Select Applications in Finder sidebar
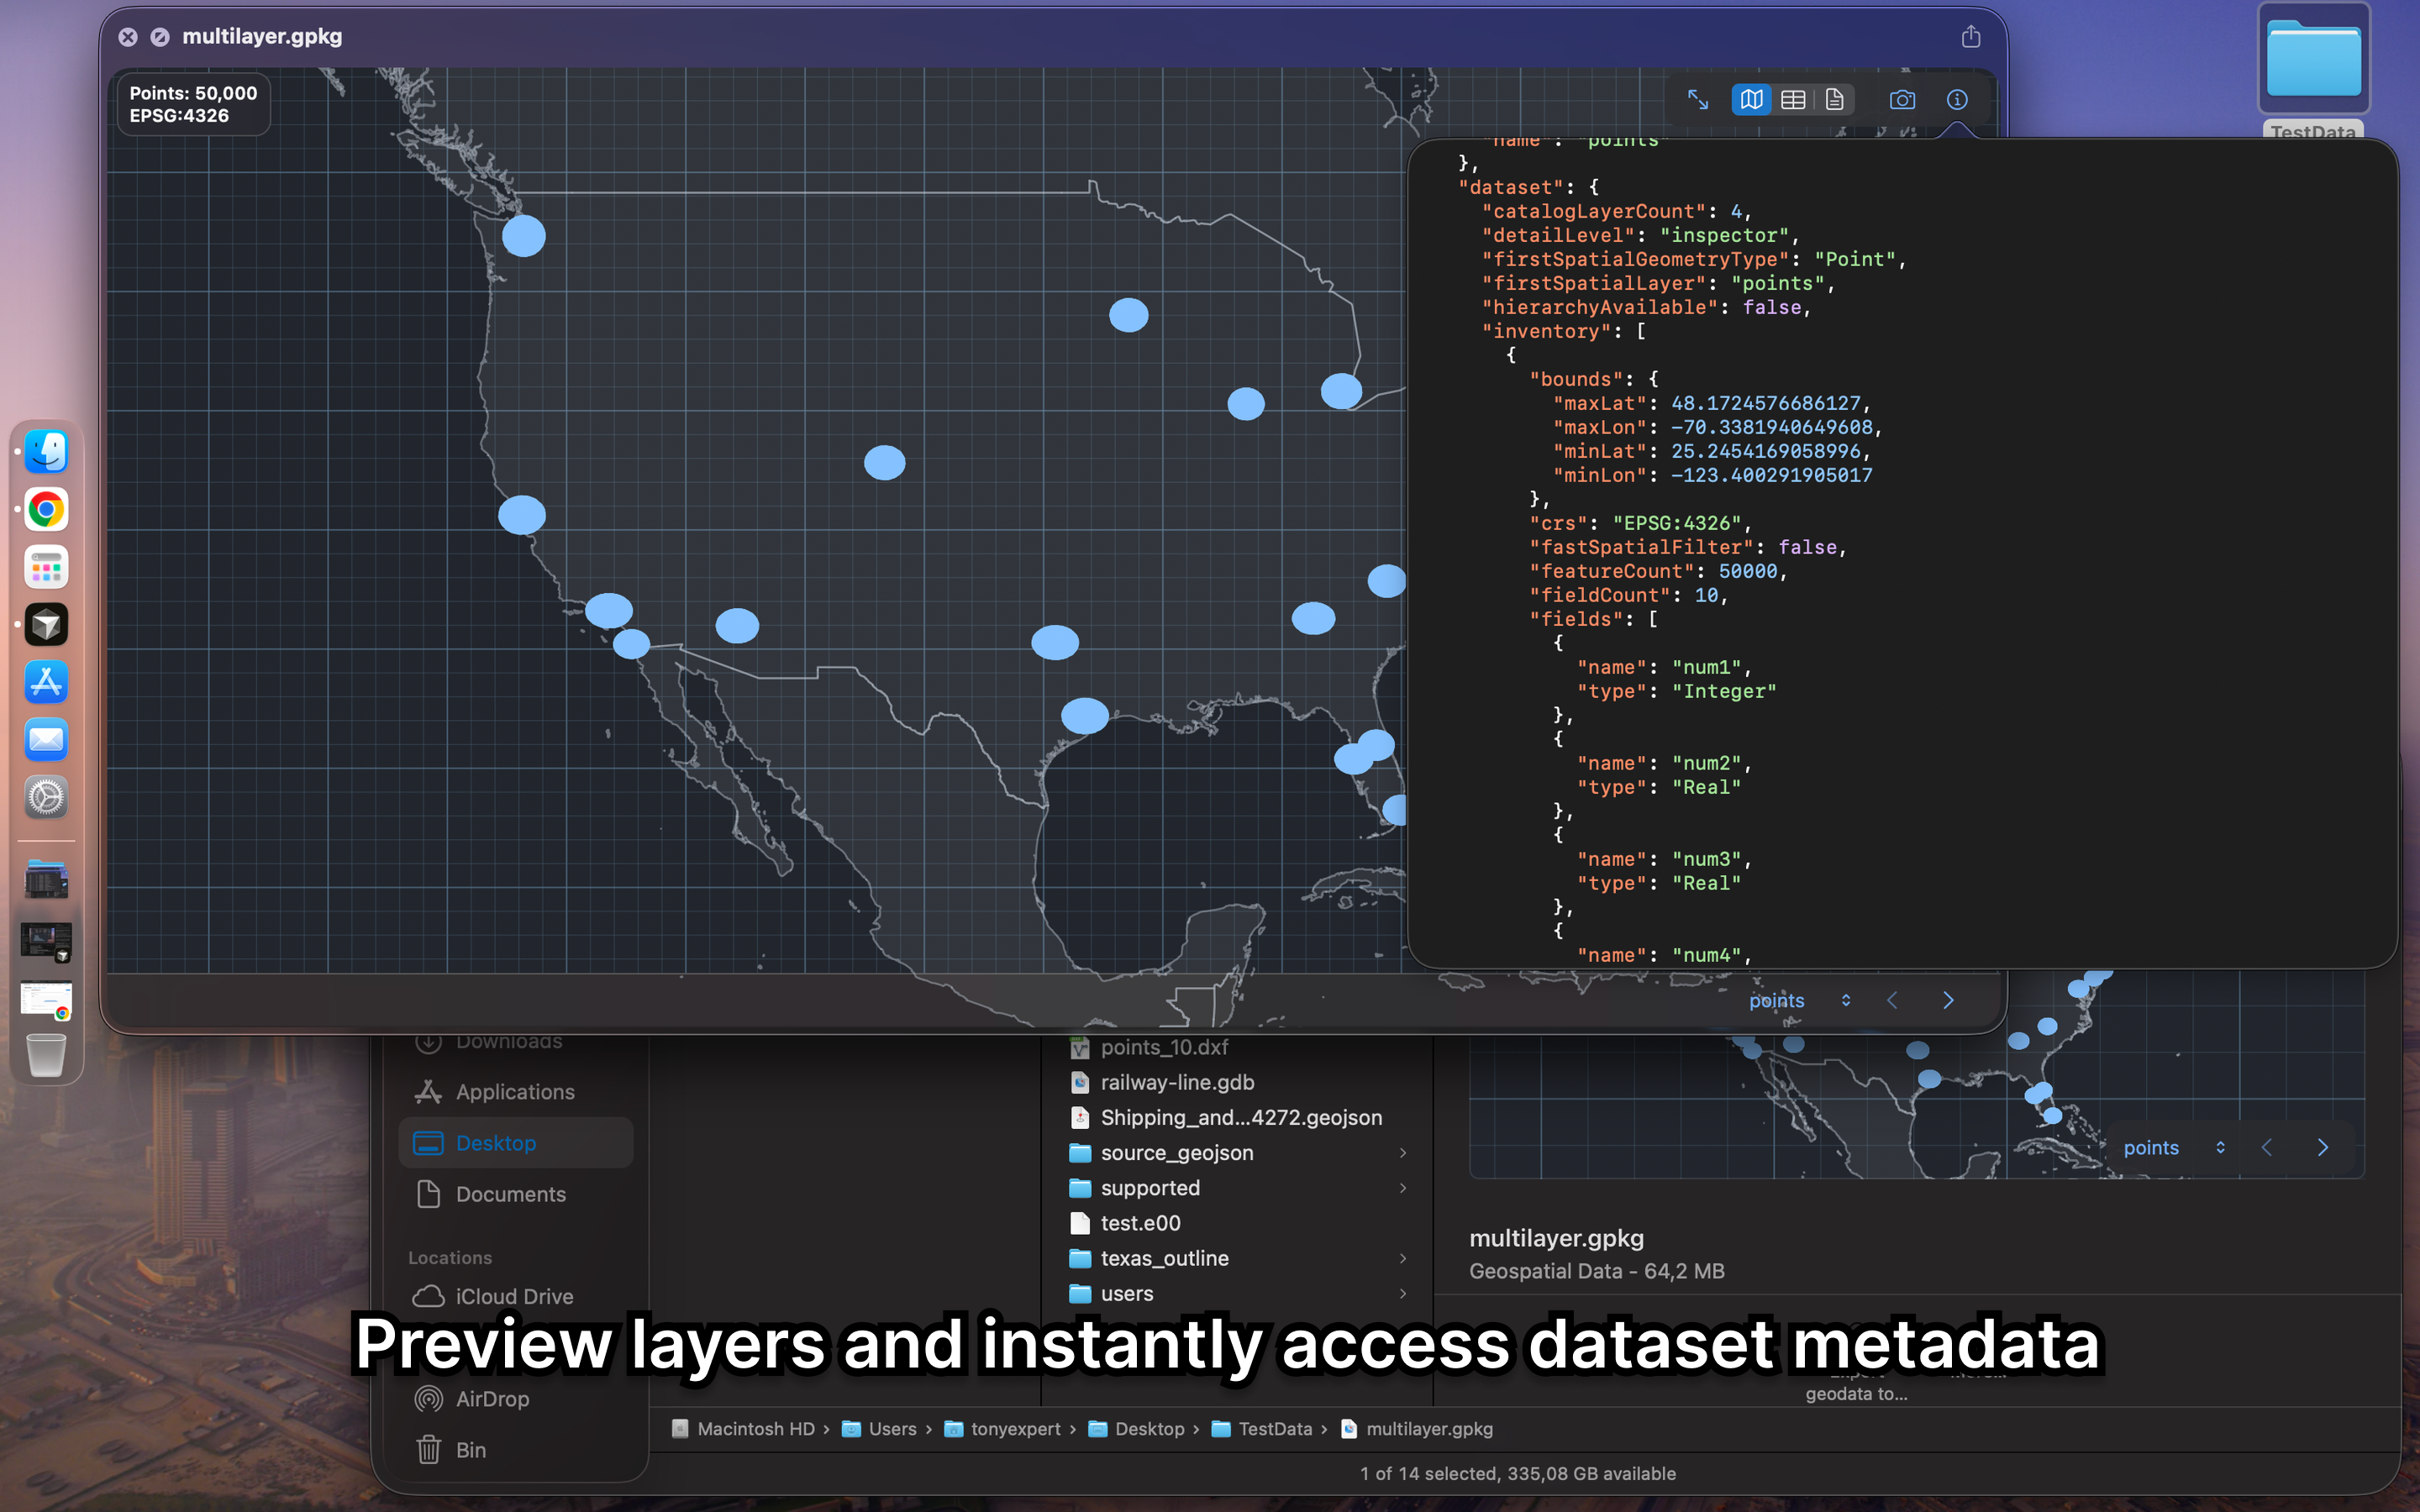This screenshot has width=2420, height=1512. tap(514, 1092)
